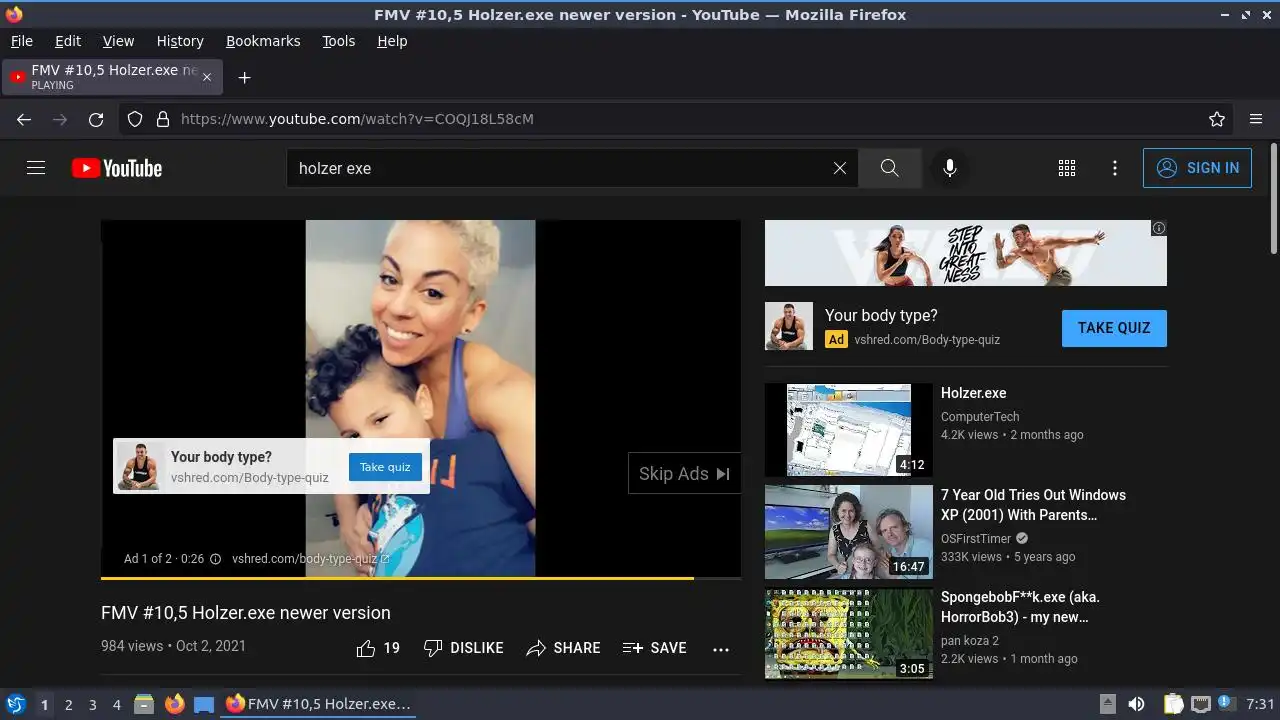This screenshot has width=1280, height=720.
Task: Open clipboard tray icon
Action: [1174, 704]
